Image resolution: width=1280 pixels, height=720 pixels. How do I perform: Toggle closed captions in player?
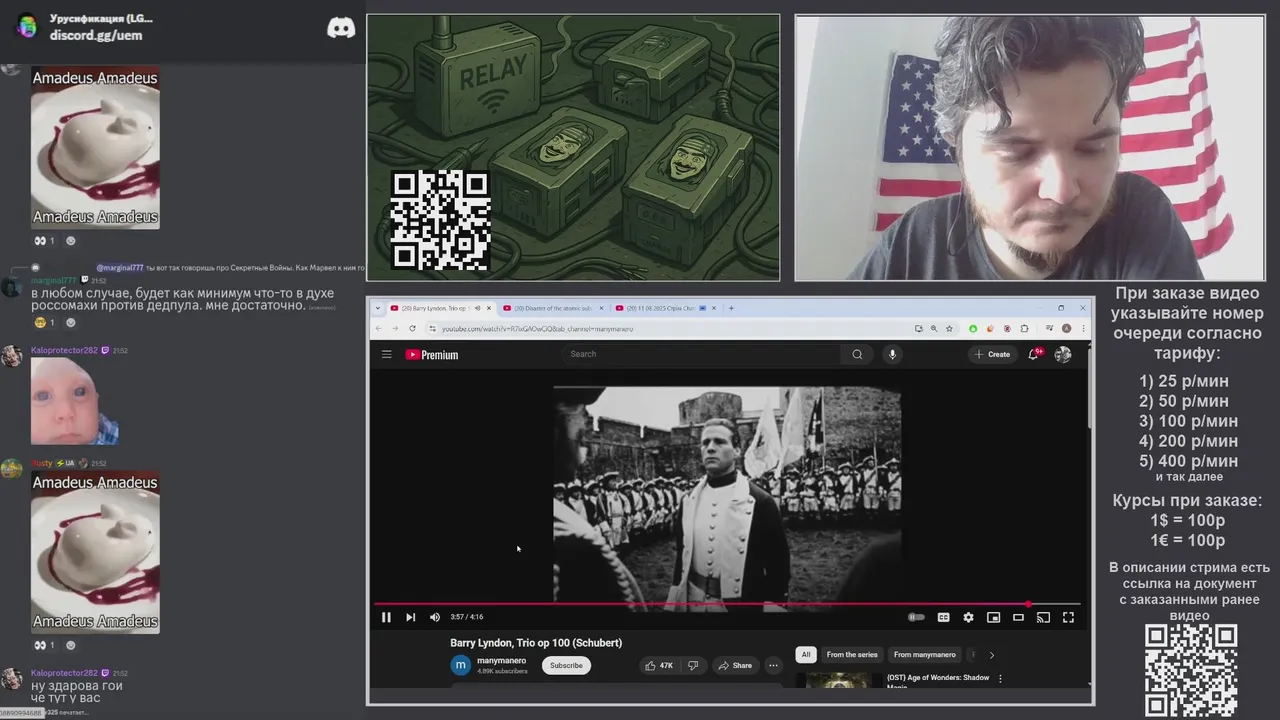(x=943, y=617)
